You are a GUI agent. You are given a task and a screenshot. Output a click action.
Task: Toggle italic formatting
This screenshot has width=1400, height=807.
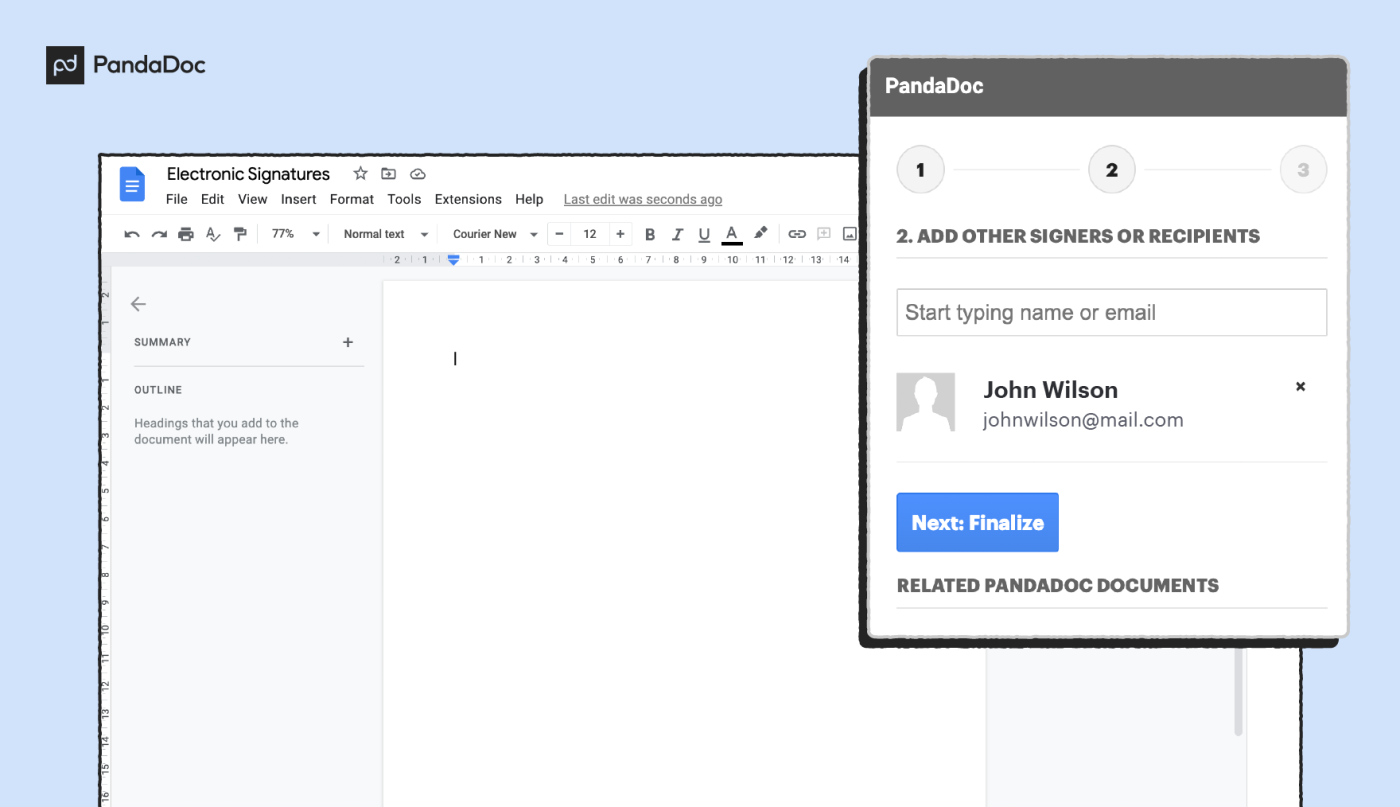(677, 234)
